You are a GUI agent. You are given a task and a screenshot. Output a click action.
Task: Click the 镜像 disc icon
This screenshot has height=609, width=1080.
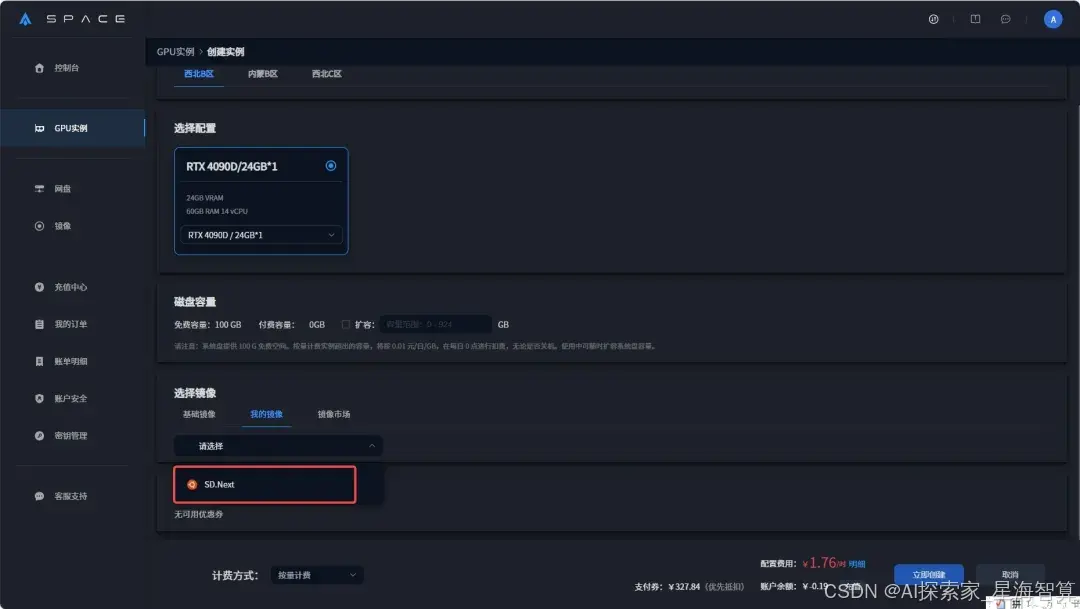click(39, 226)
